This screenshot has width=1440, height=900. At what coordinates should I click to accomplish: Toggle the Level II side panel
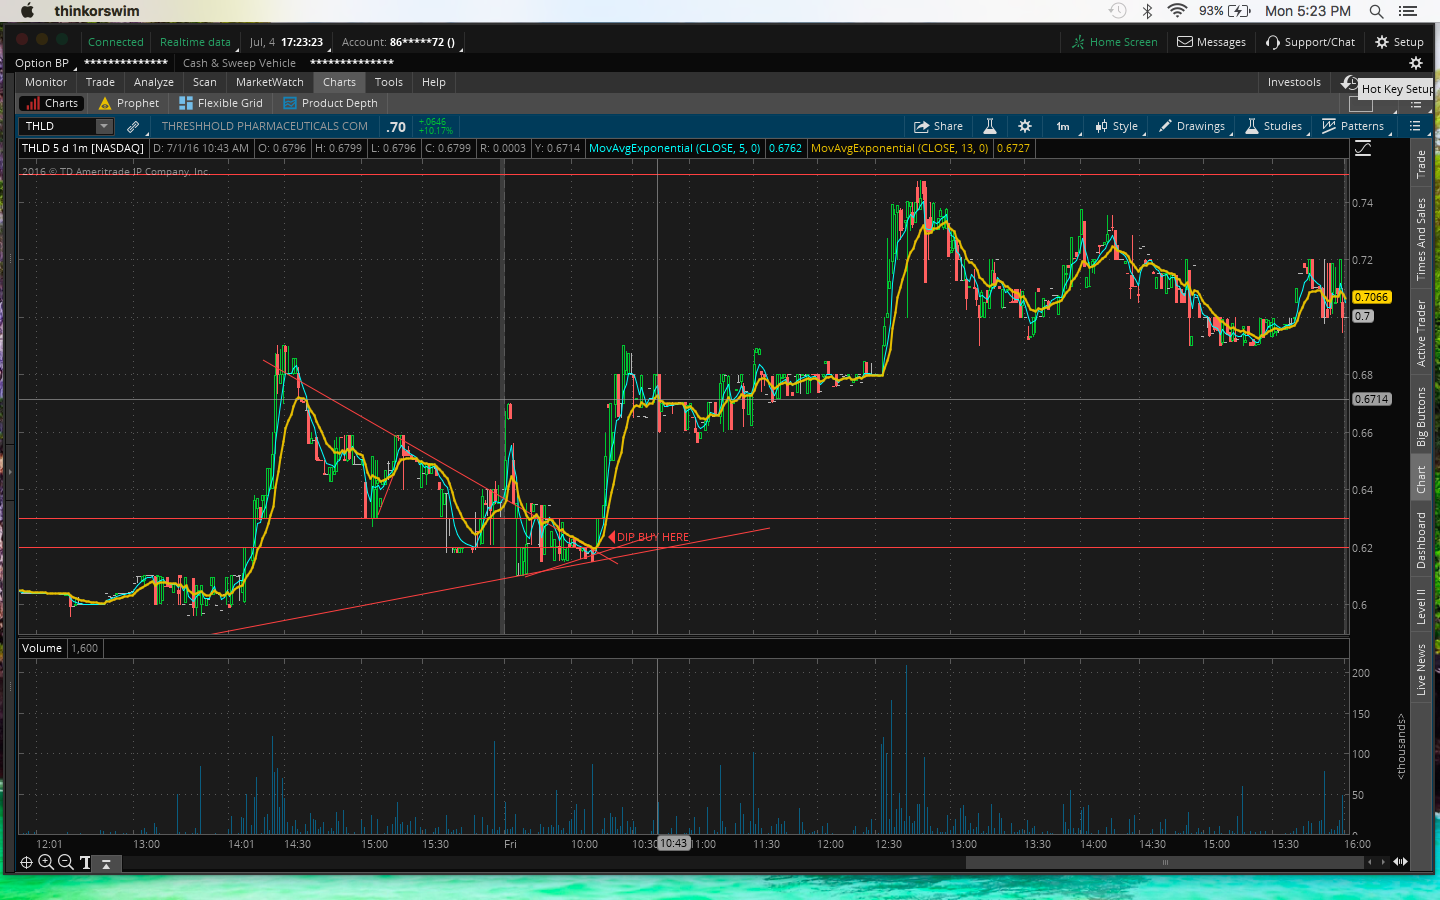(1421, 606)
